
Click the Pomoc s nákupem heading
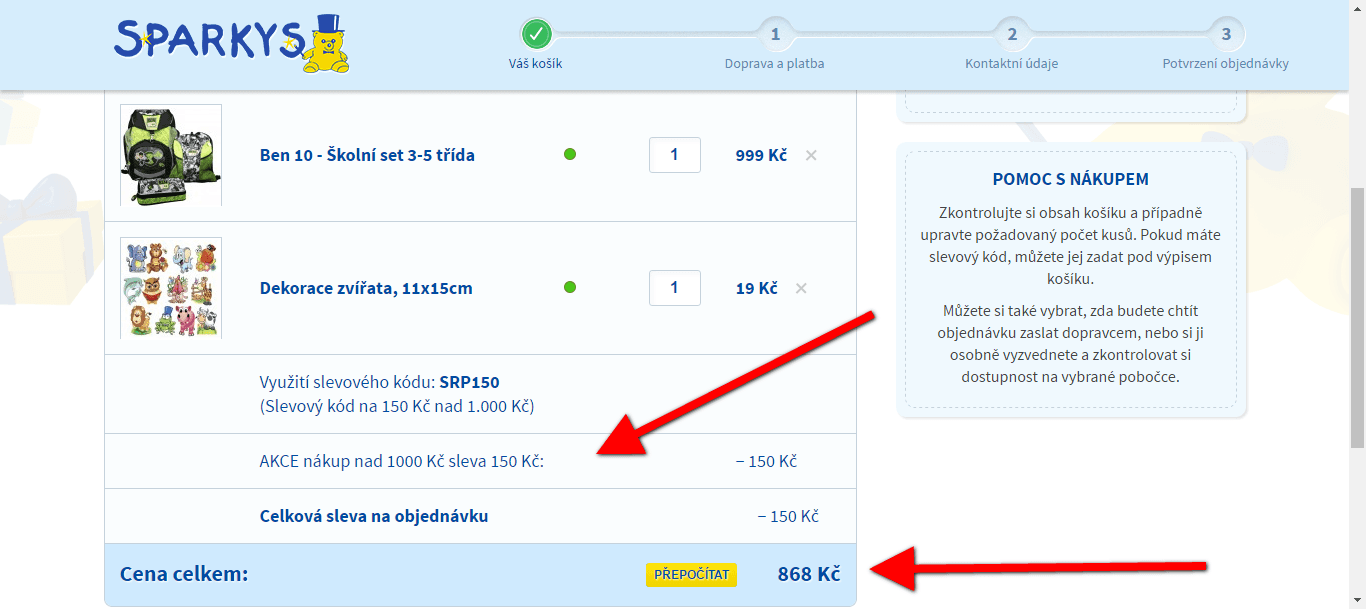(1071, 180)
